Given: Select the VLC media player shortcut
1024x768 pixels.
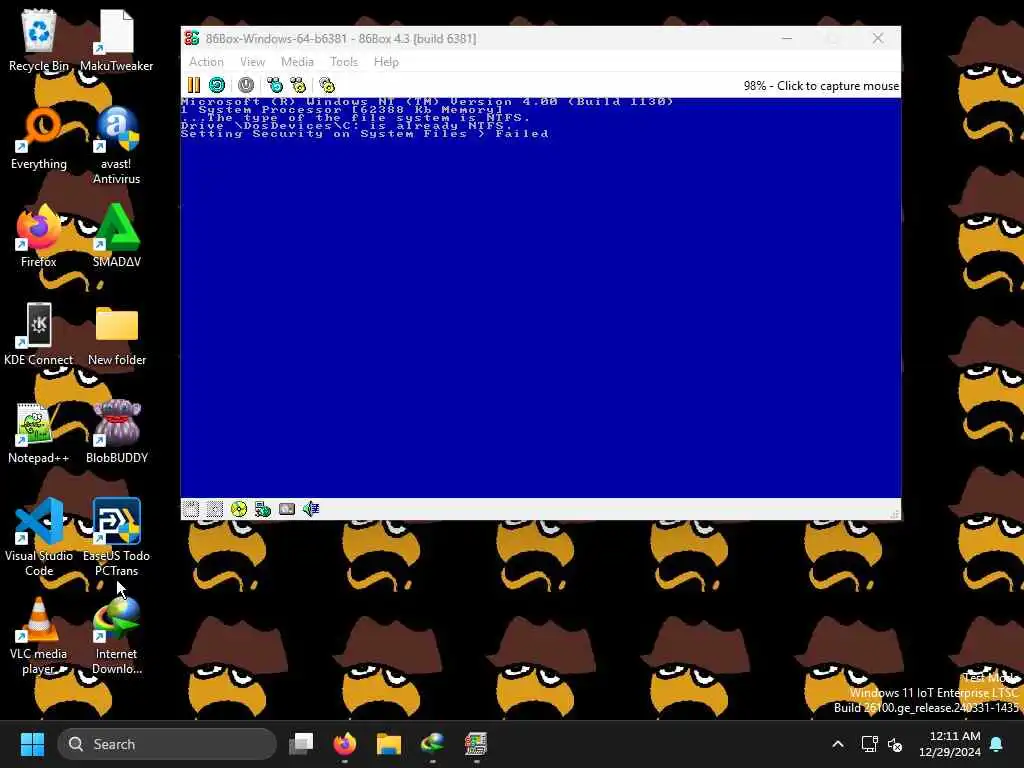Looking at the screenshot, I should (39, 636).
